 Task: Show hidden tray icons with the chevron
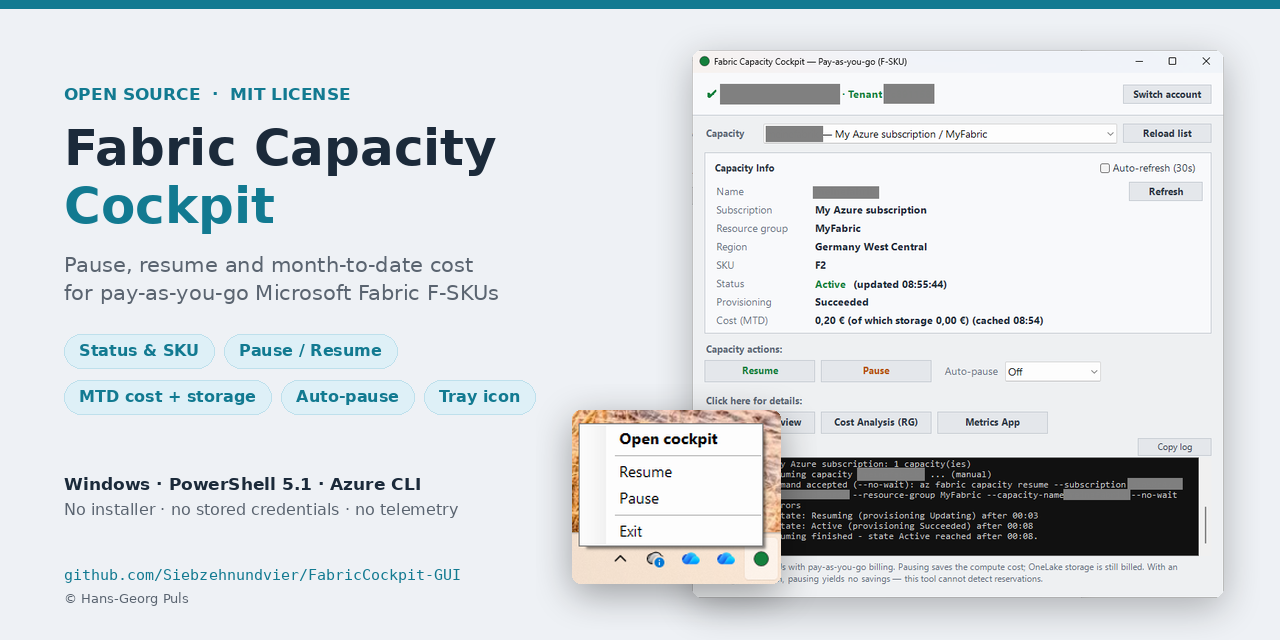coord(620,559)
